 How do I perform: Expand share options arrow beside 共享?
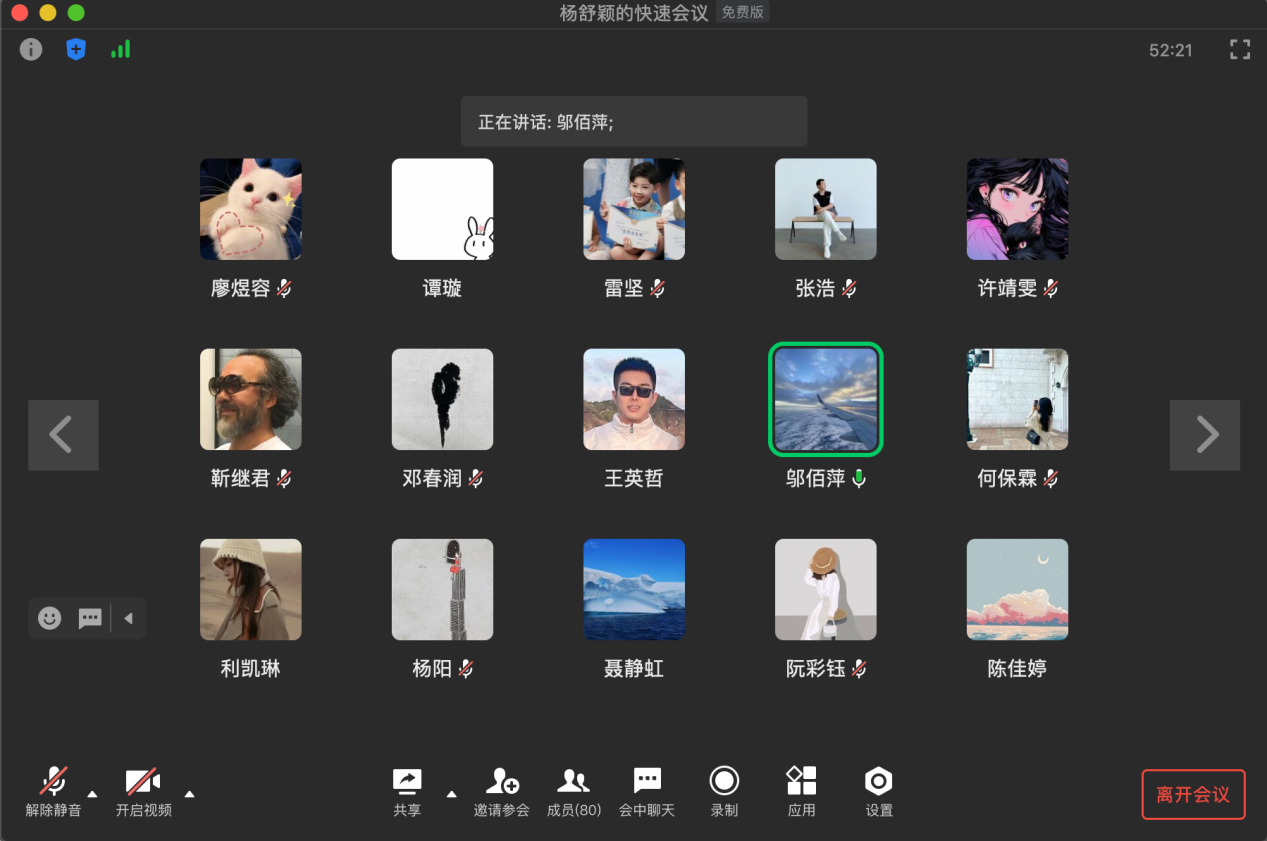click(451, 794)
